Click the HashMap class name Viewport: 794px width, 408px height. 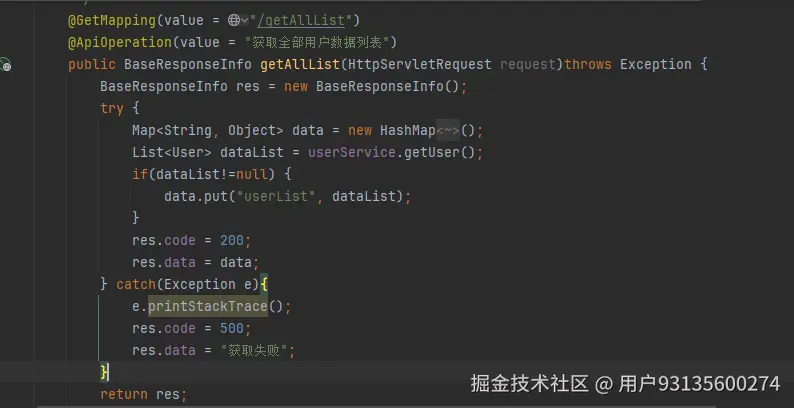[x=408, y=131]
